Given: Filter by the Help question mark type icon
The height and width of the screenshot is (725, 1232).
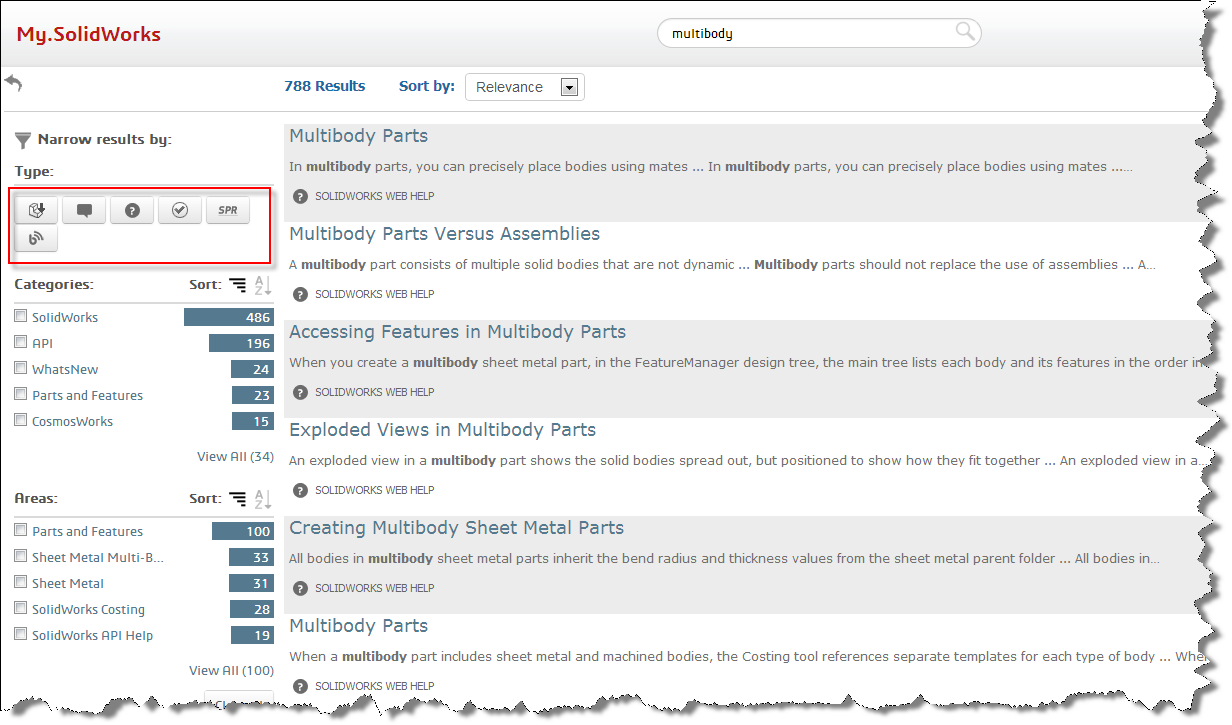Looking at the screenshot, I should coord(131,210).
